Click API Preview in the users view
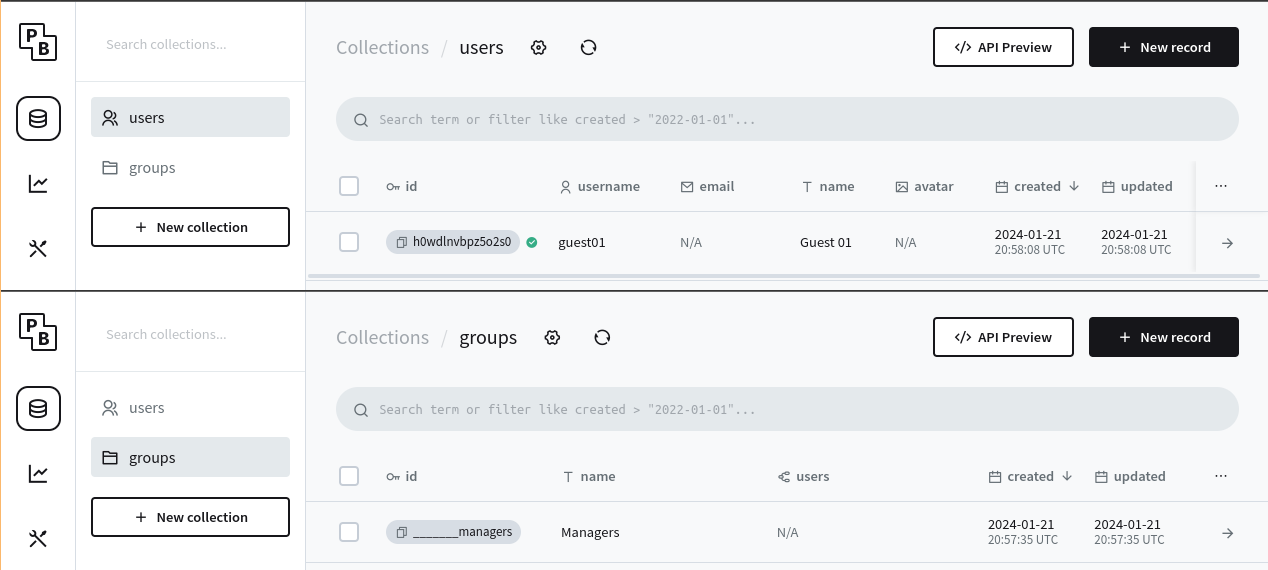Screen dimensions: 1268x570 tap(1003, 47)
